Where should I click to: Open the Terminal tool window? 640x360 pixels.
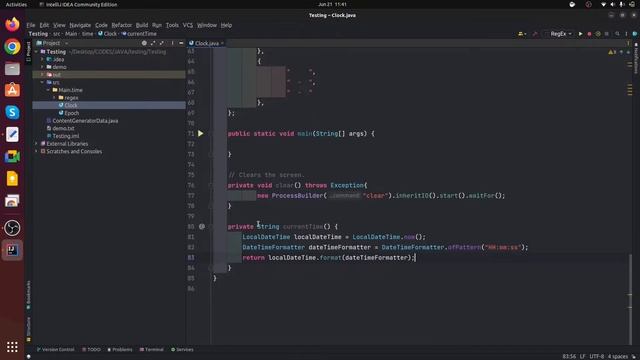pos(151,349)
